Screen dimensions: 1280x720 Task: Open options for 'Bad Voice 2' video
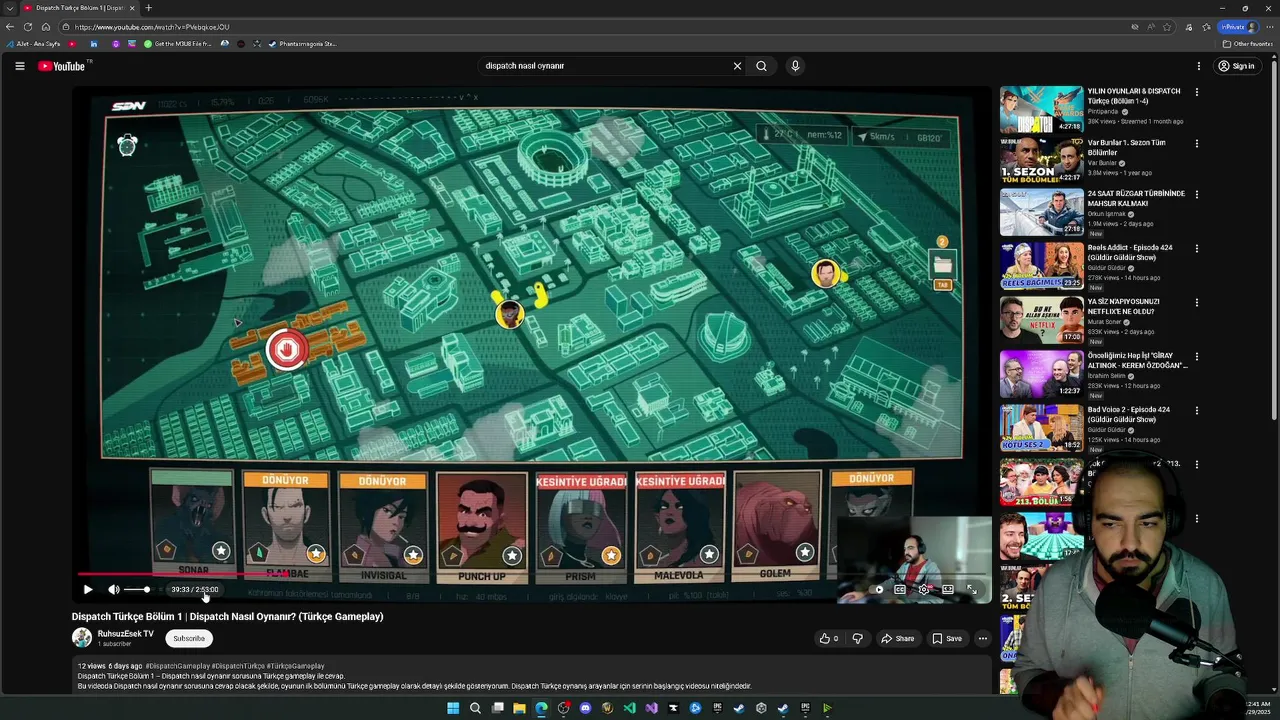point(1196,411)
